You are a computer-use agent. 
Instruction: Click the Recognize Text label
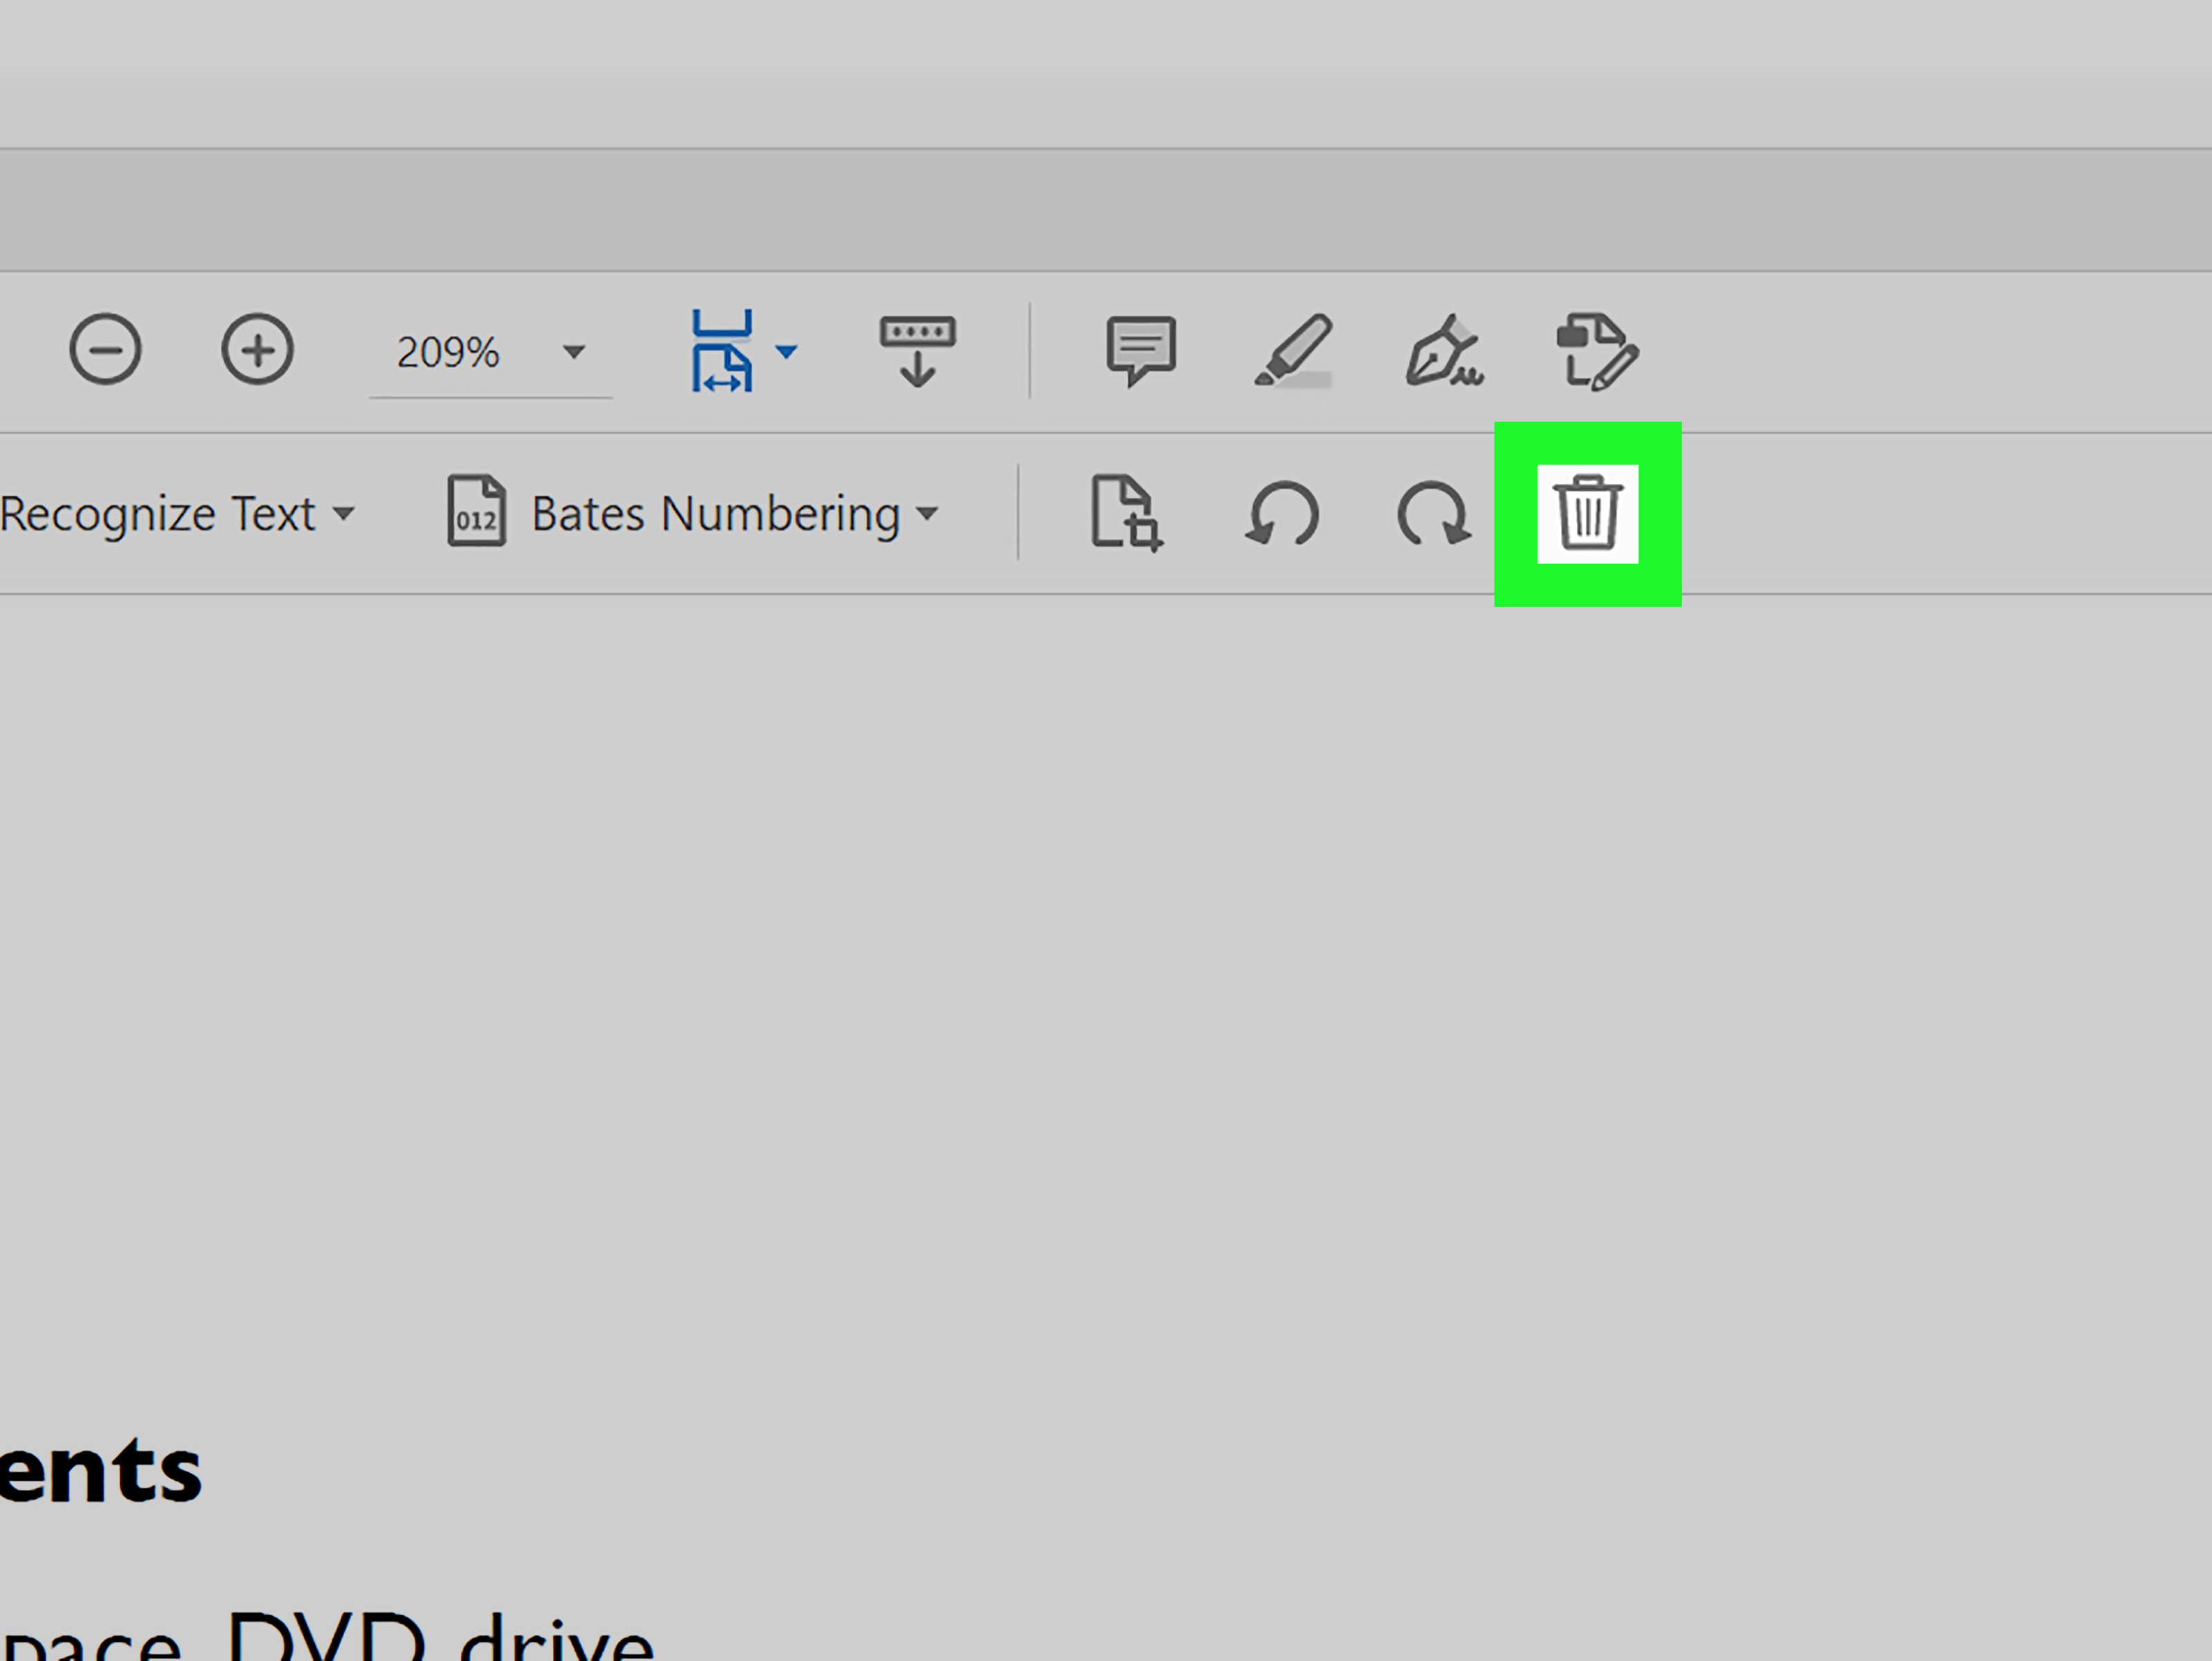[x=158, y=514]
